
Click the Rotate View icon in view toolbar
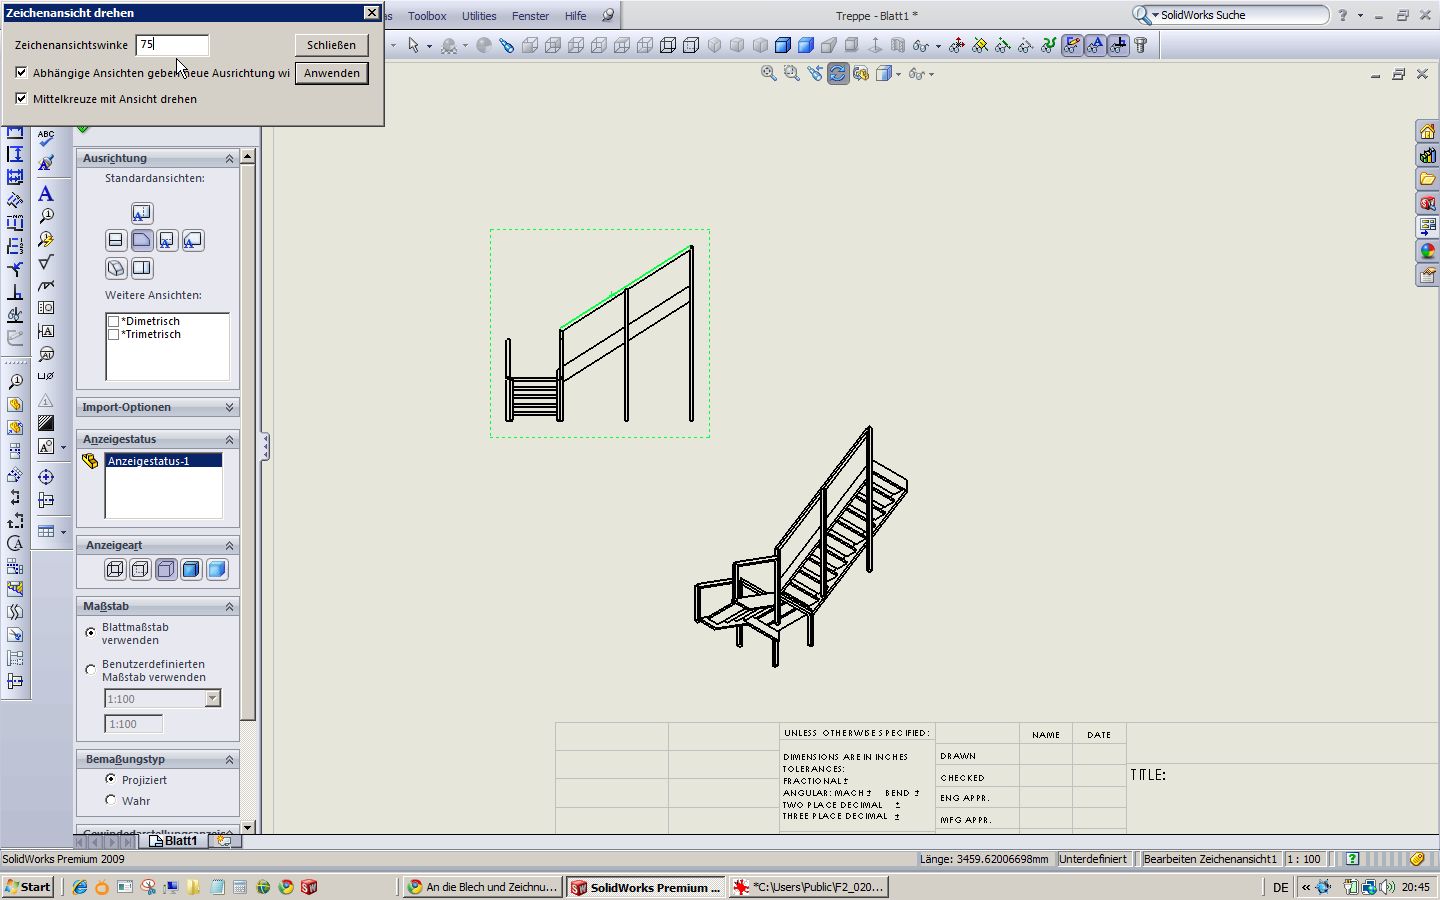point(838,73)
